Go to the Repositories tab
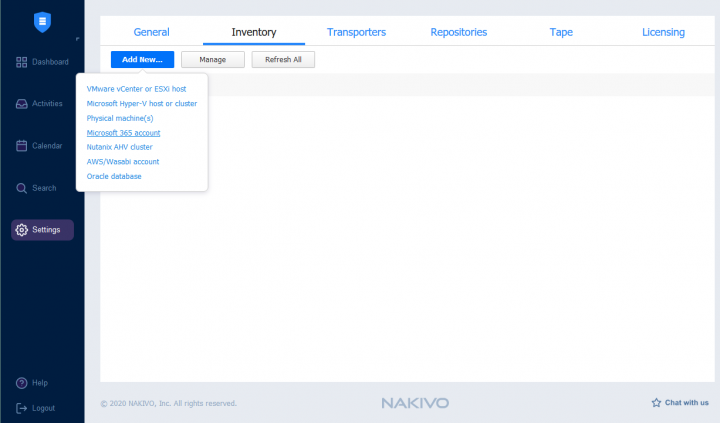720x423 pixels. (x=459, y=32)
